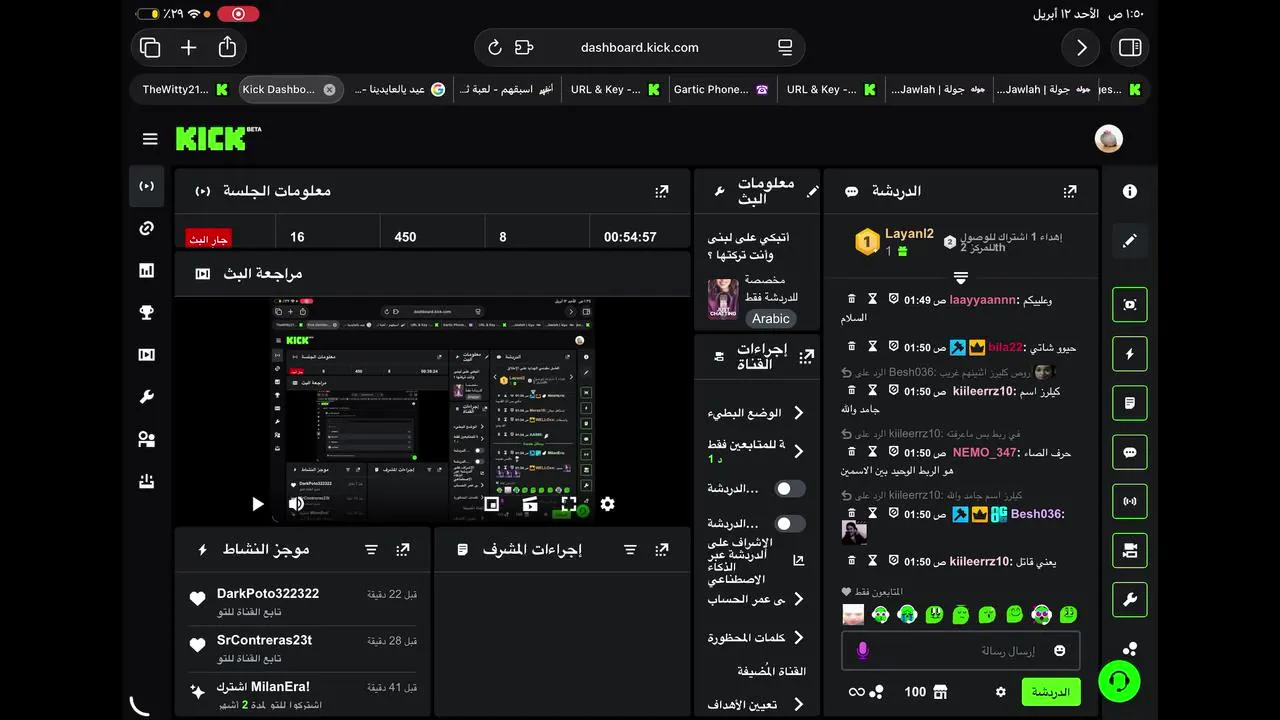Click the green send chat button
The width and height of the screenshot is (1280, 720).
(x=1051, y=692)
